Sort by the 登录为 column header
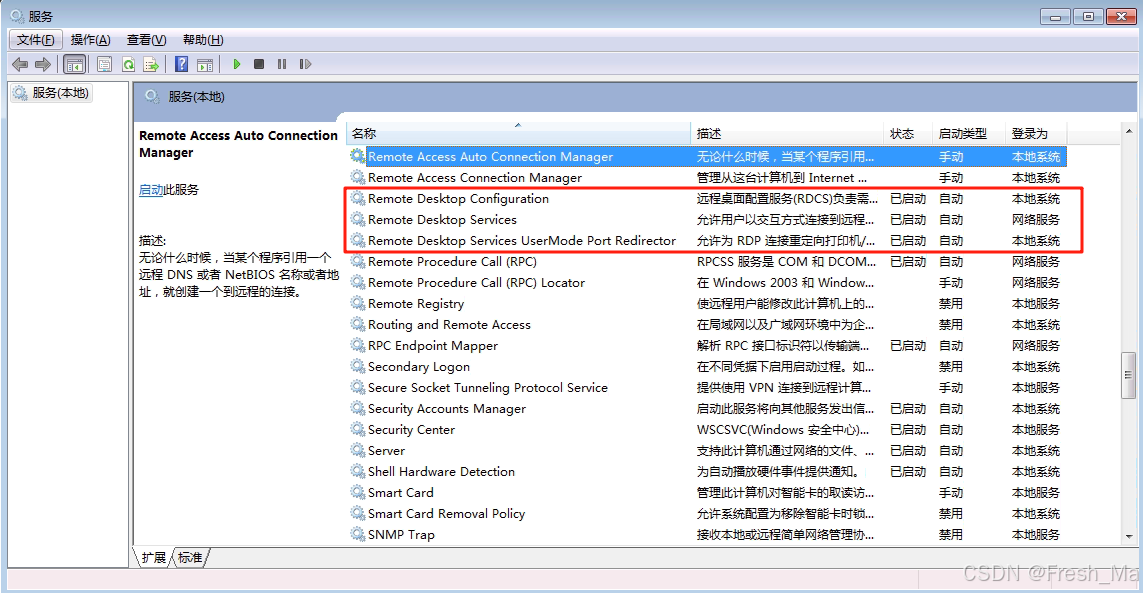 (1036, 133)
